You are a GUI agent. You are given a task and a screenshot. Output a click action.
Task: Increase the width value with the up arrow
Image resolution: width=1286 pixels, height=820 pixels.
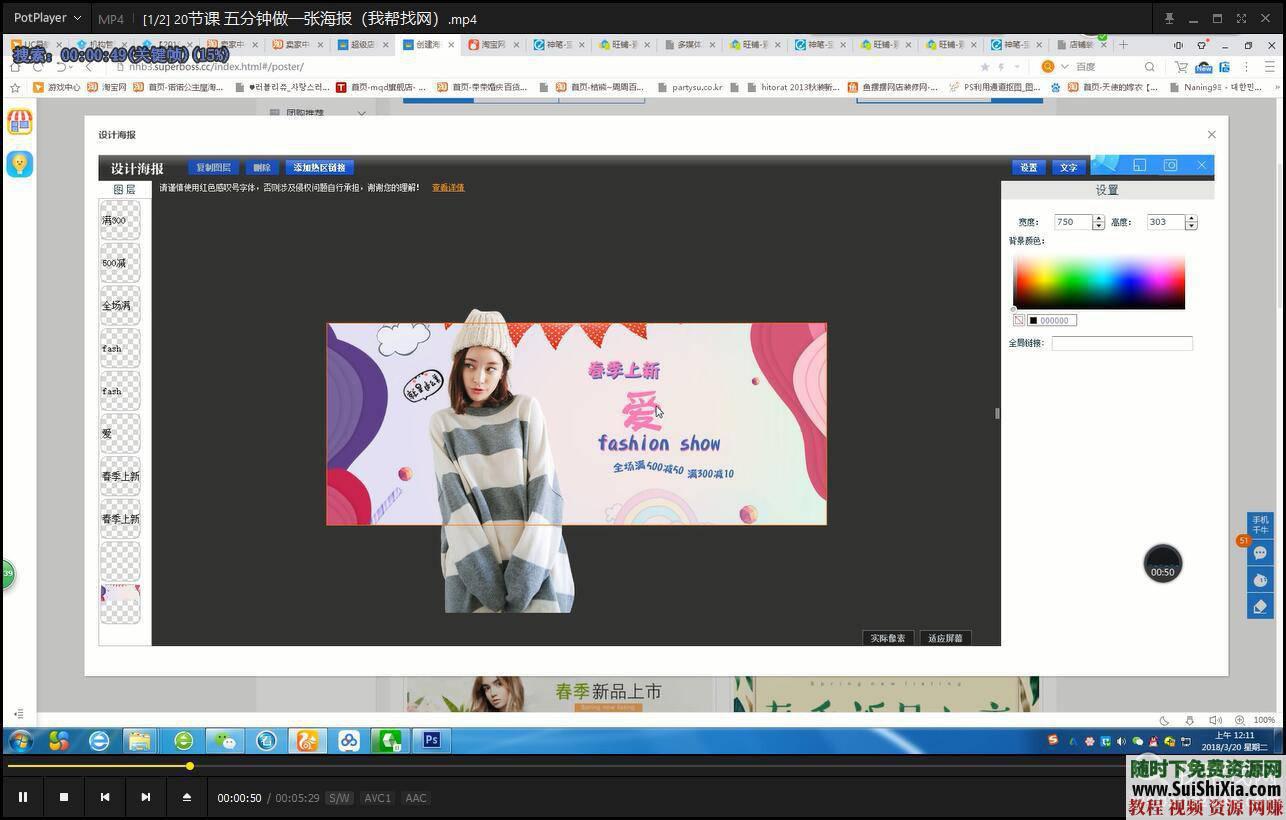[1098, 218]
